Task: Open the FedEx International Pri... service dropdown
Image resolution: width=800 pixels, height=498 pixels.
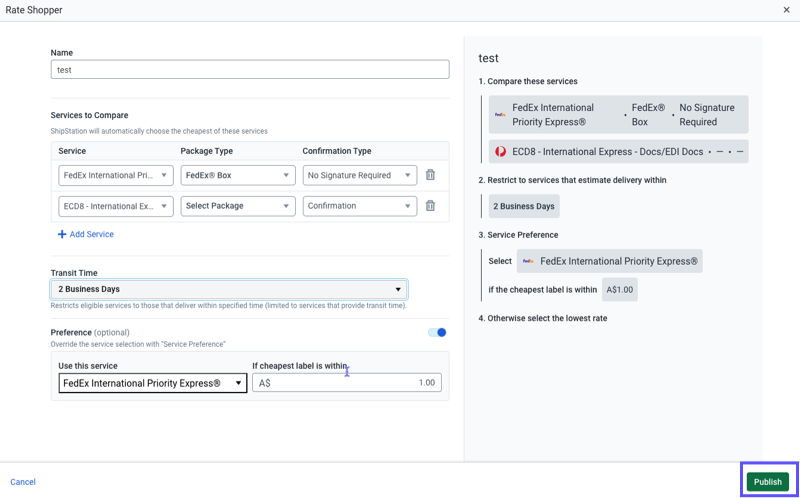Action: 116,175
